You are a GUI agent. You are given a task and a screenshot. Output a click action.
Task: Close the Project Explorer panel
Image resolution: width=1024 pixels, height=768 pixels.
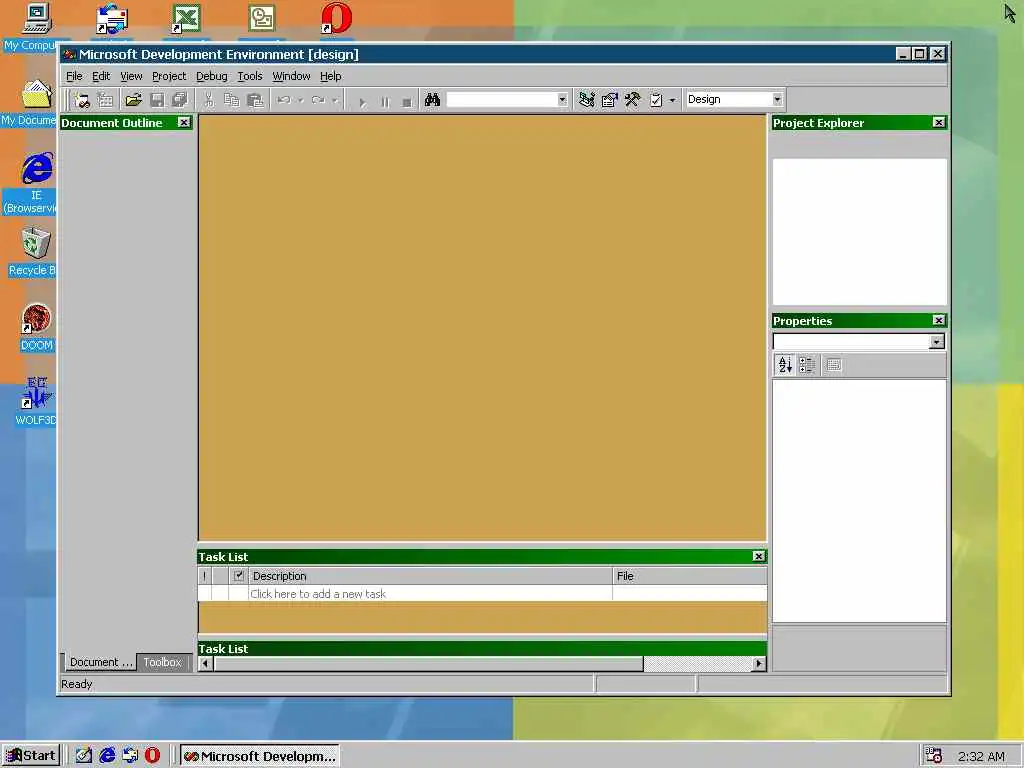(x=938, y=122)
